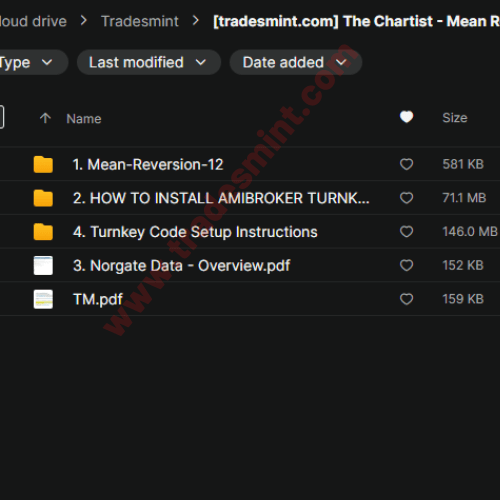Screen dimensions: 500x500
Task: Click the 71.1 MB size value
Action: pyautogui.click(x=464, y=198)
